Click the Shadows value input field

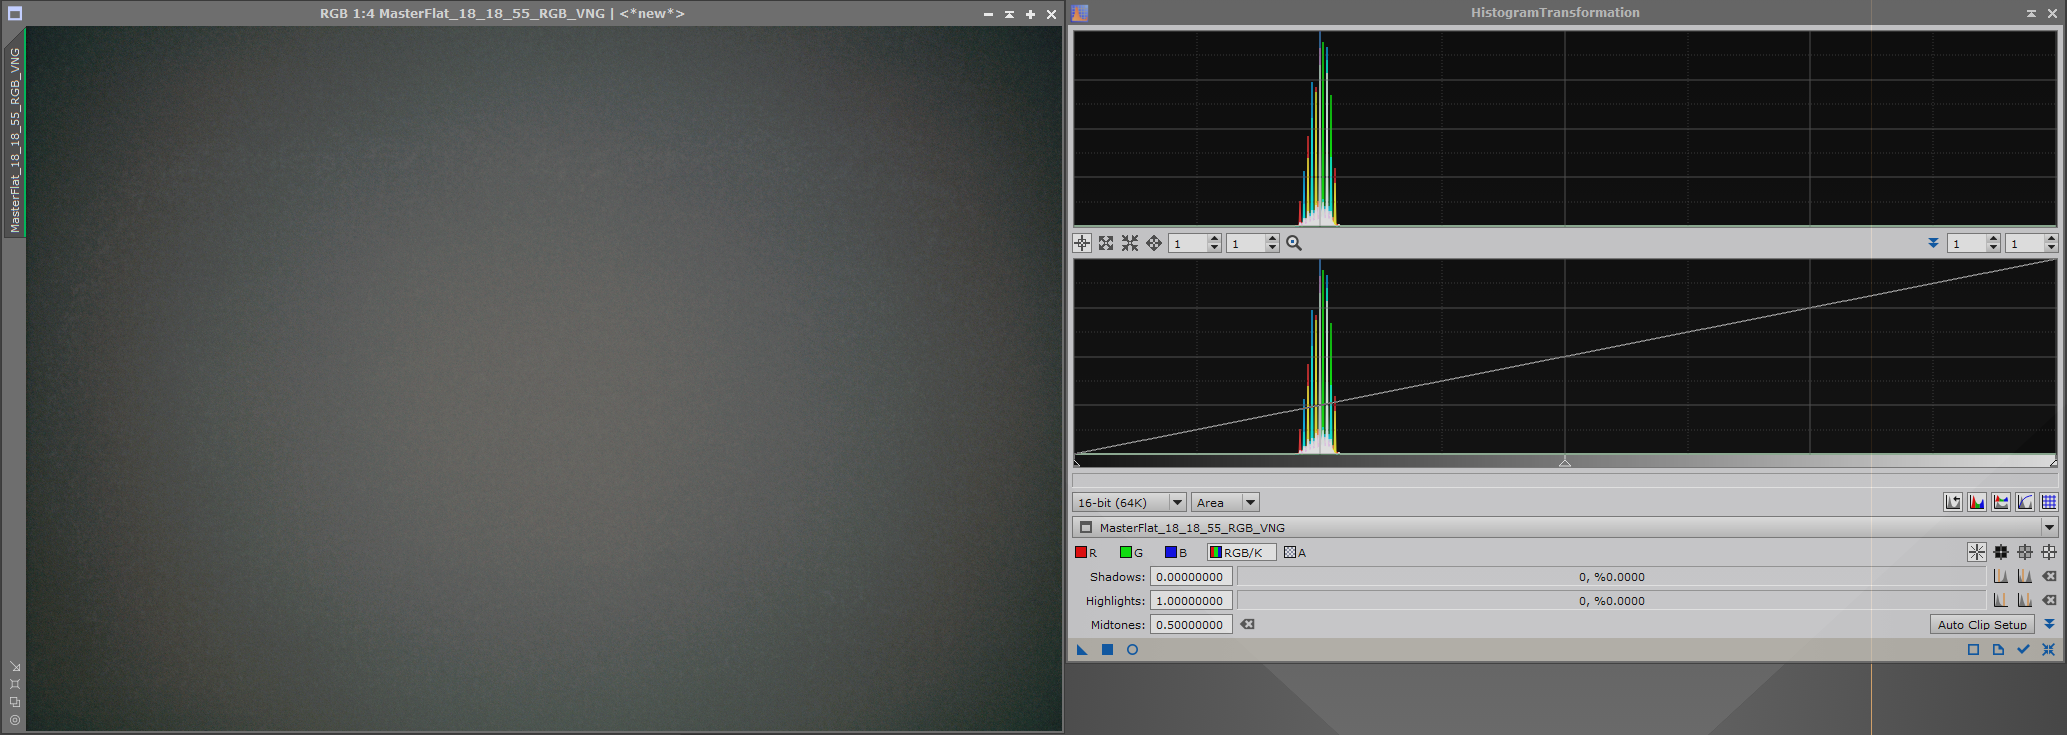[1191, 576]
